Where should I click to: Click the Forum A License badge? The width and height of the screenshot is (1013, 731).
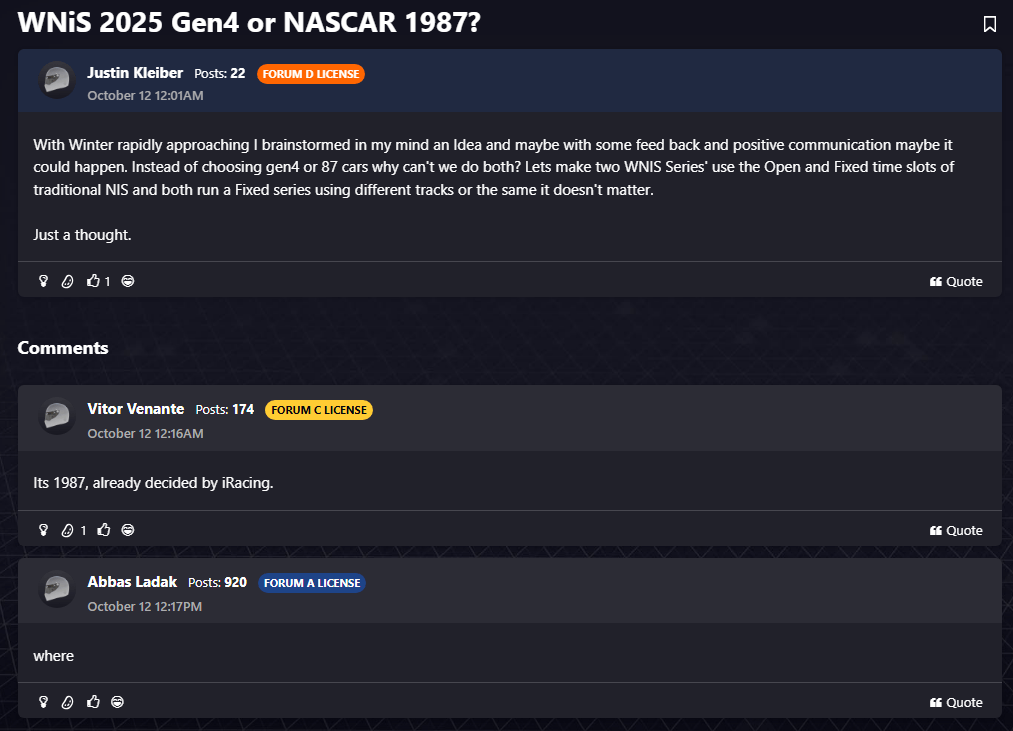pos(312,583)
